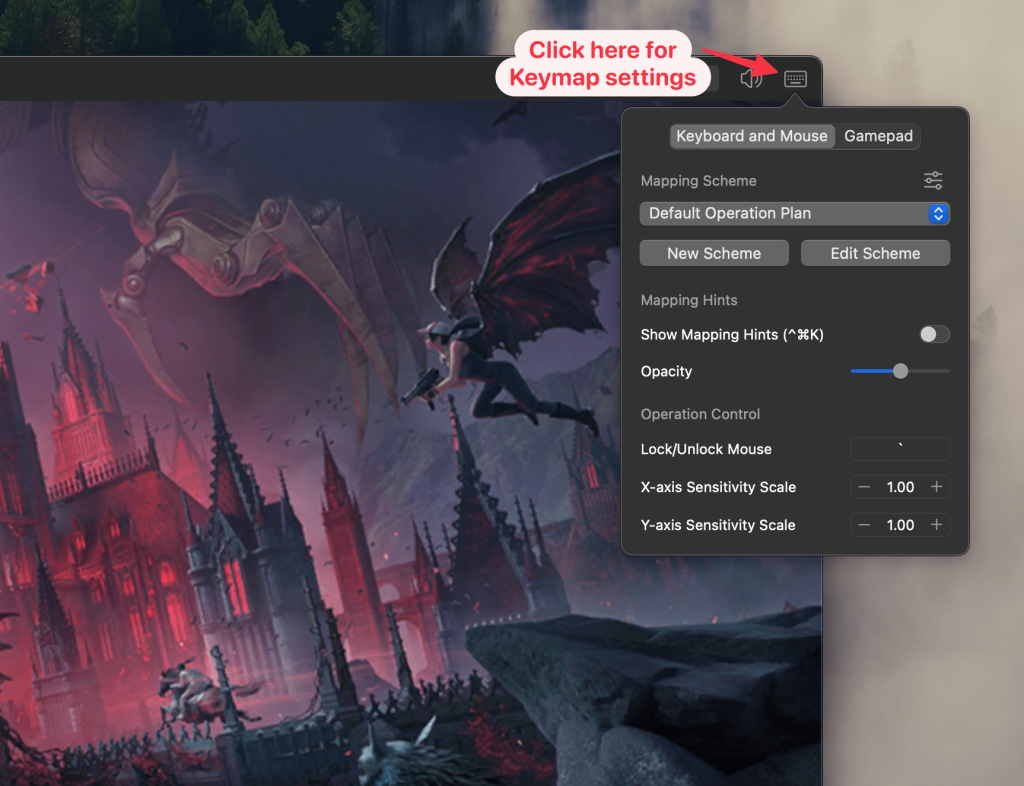
Task: Click the Lock/Unlock Mouse key binding field
Action: click(900, 449)
